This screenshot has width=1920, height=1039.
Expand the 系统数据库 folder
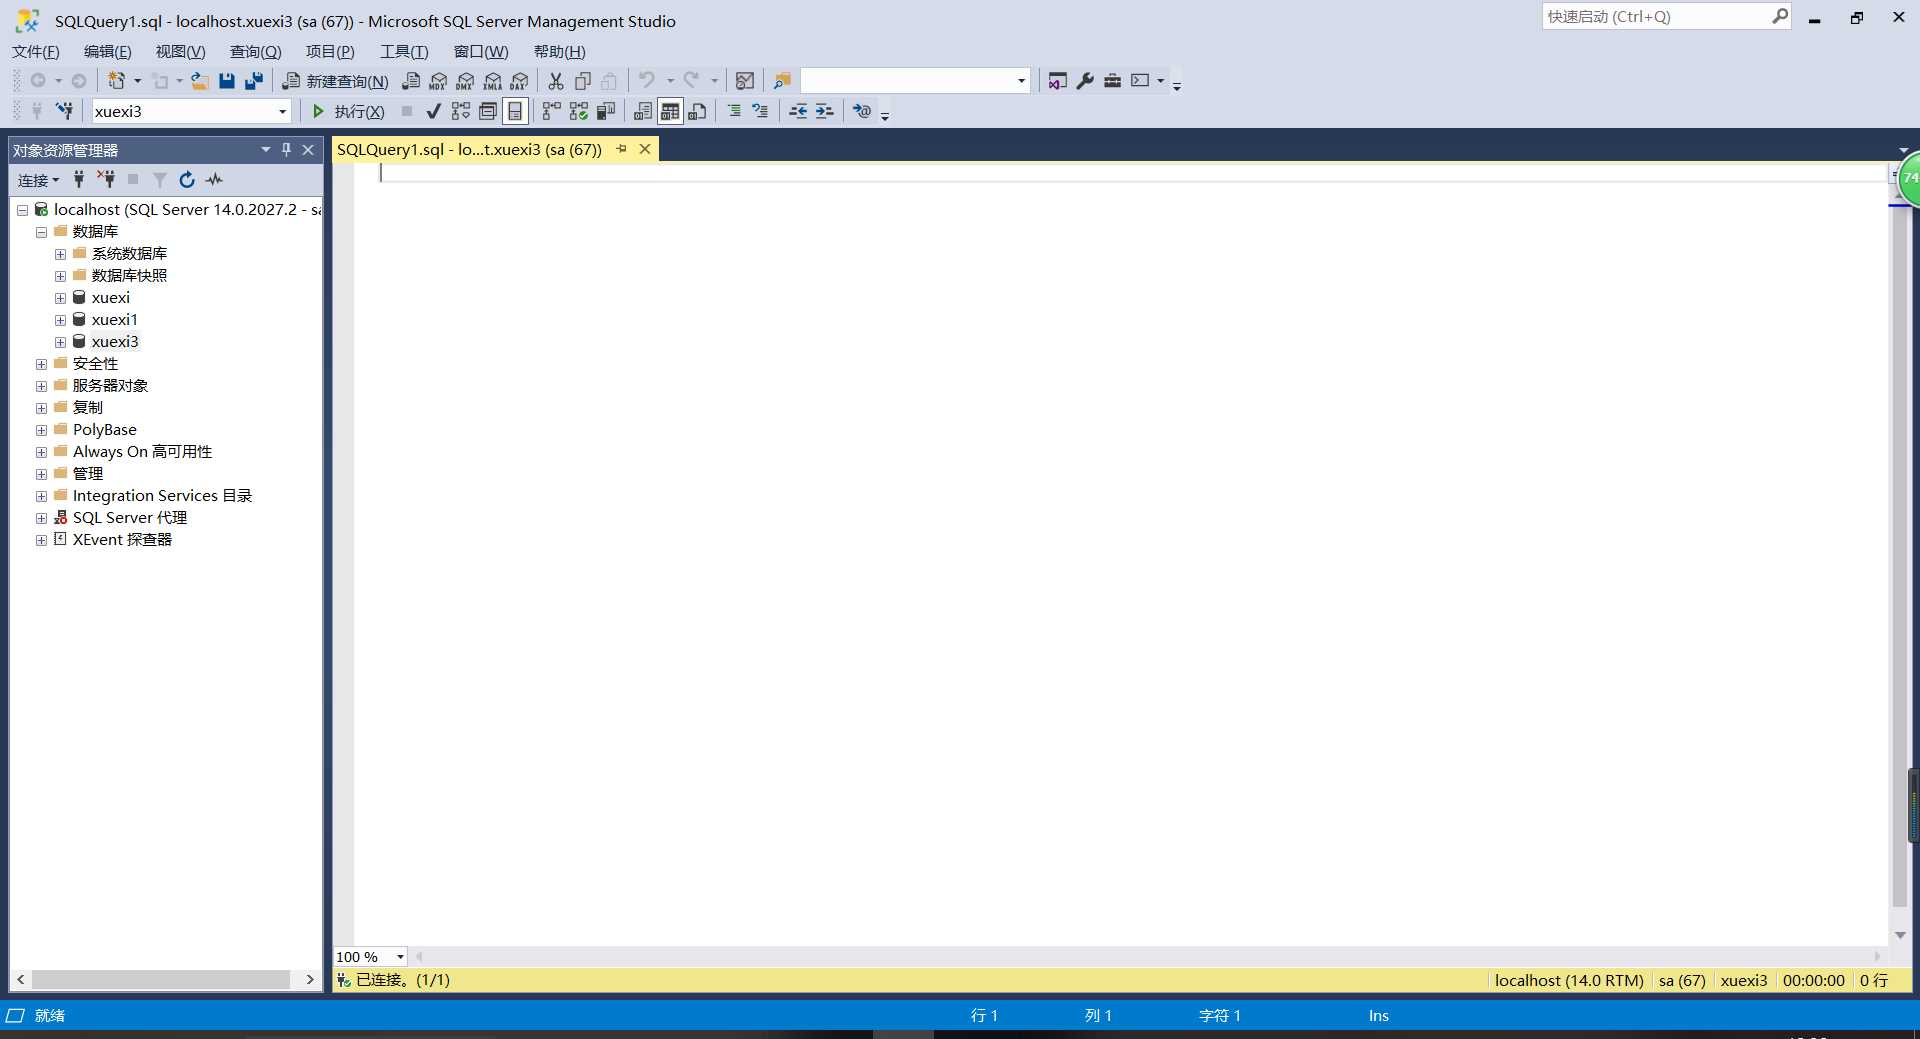tap(60, 254)
